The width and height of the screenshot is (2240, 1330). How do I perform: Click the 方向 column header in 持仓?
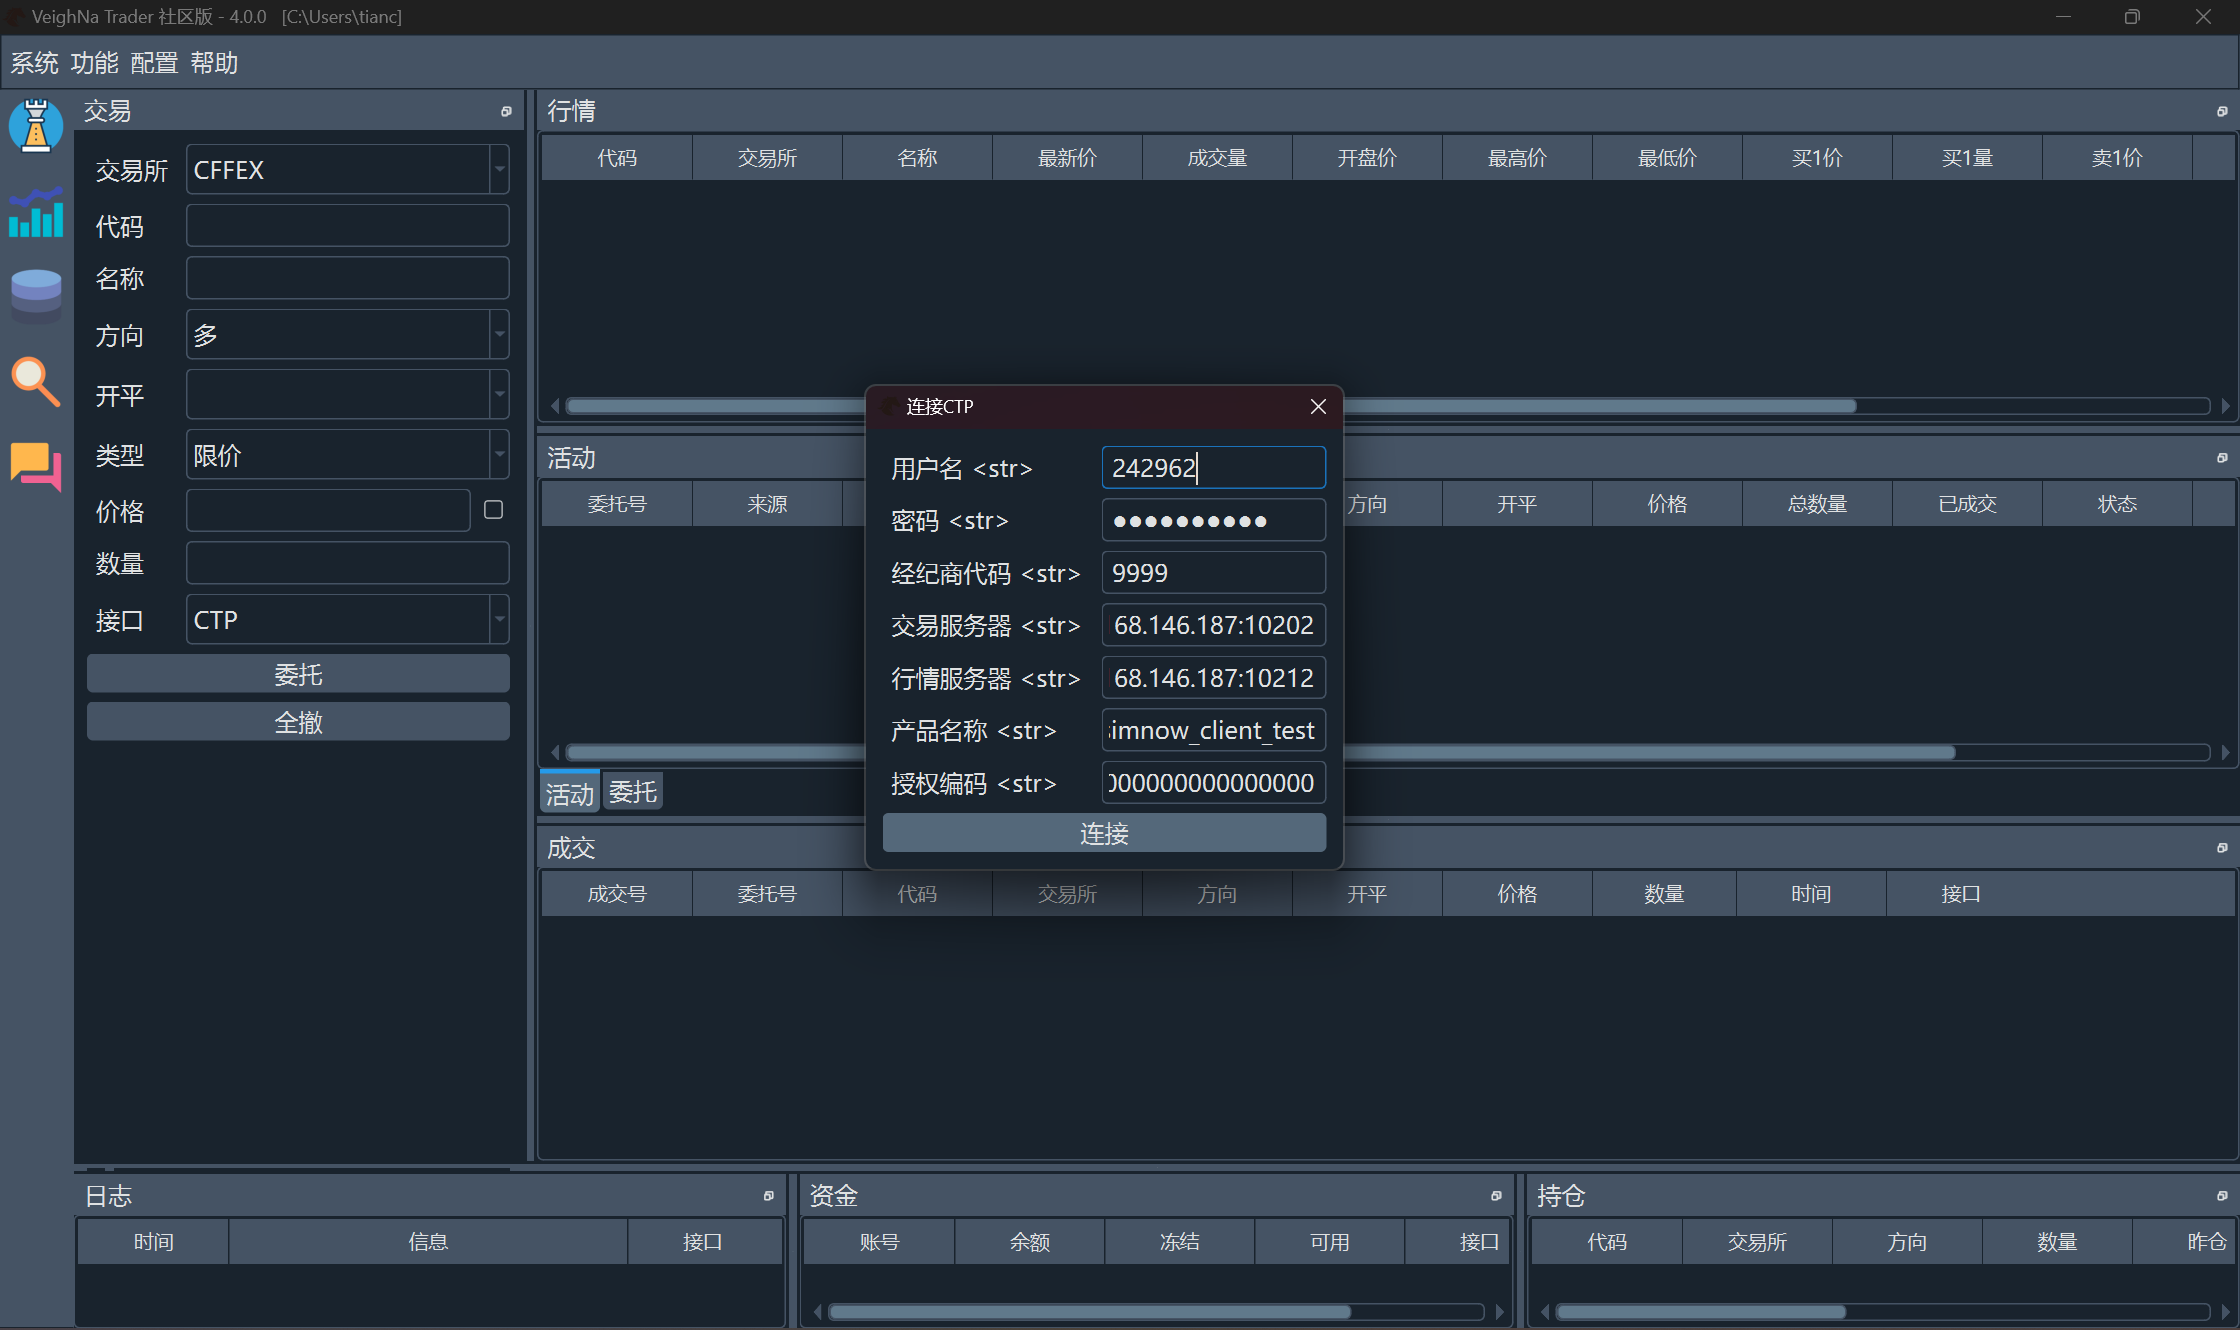coord(1907,1242)
